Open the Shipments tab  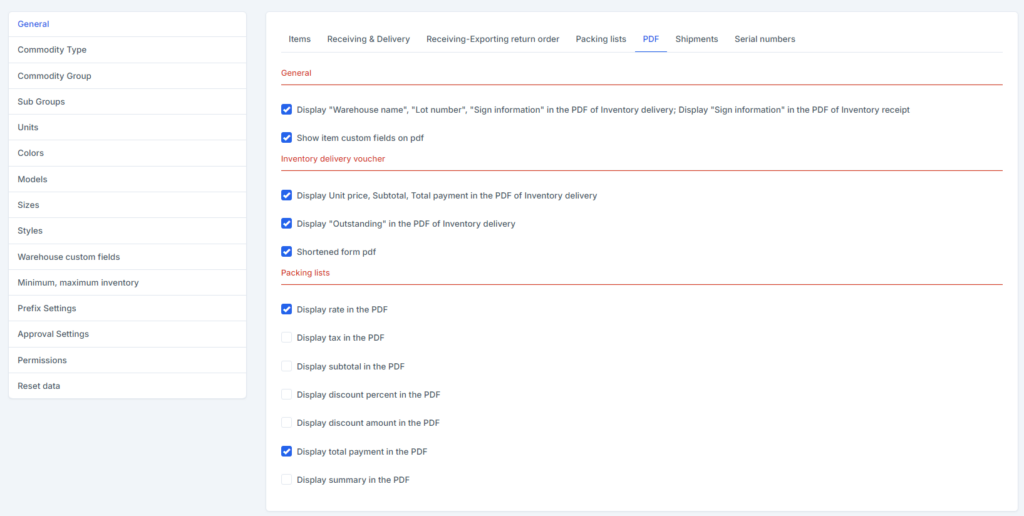(x=696, y=39)
